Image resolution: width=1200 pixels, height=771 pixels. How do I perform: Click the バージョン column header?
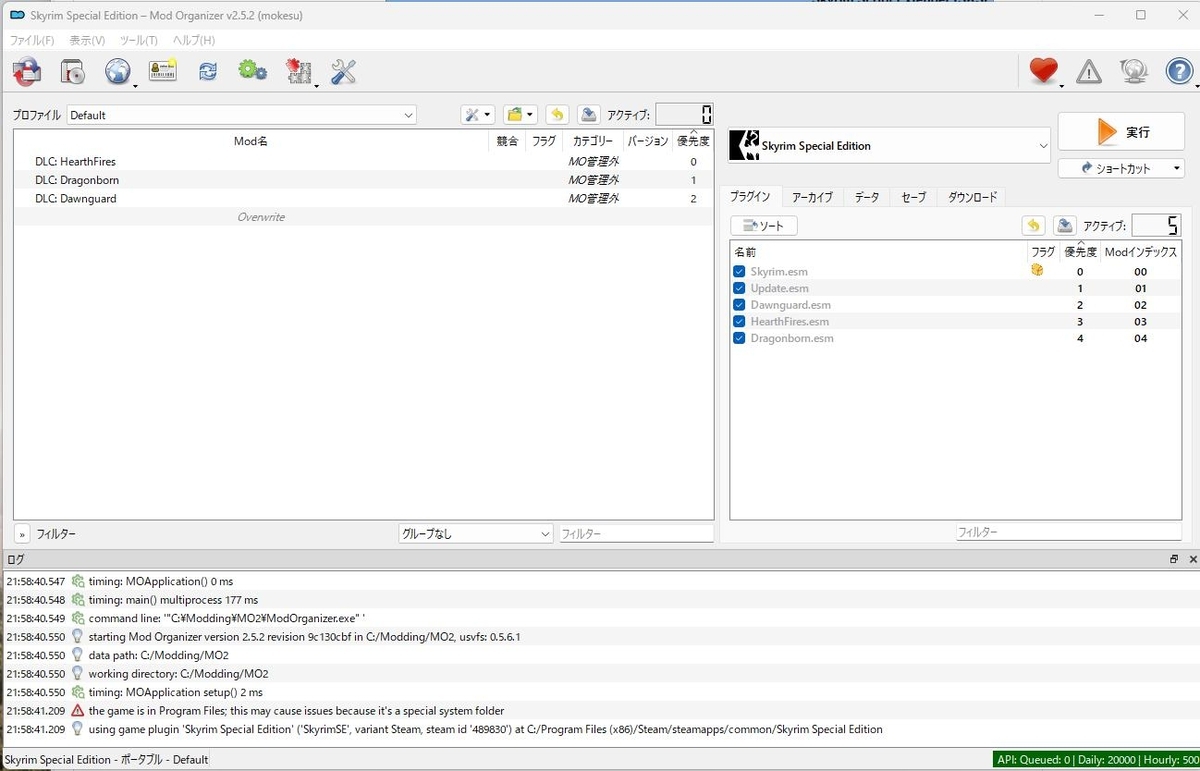pos(648,141)
